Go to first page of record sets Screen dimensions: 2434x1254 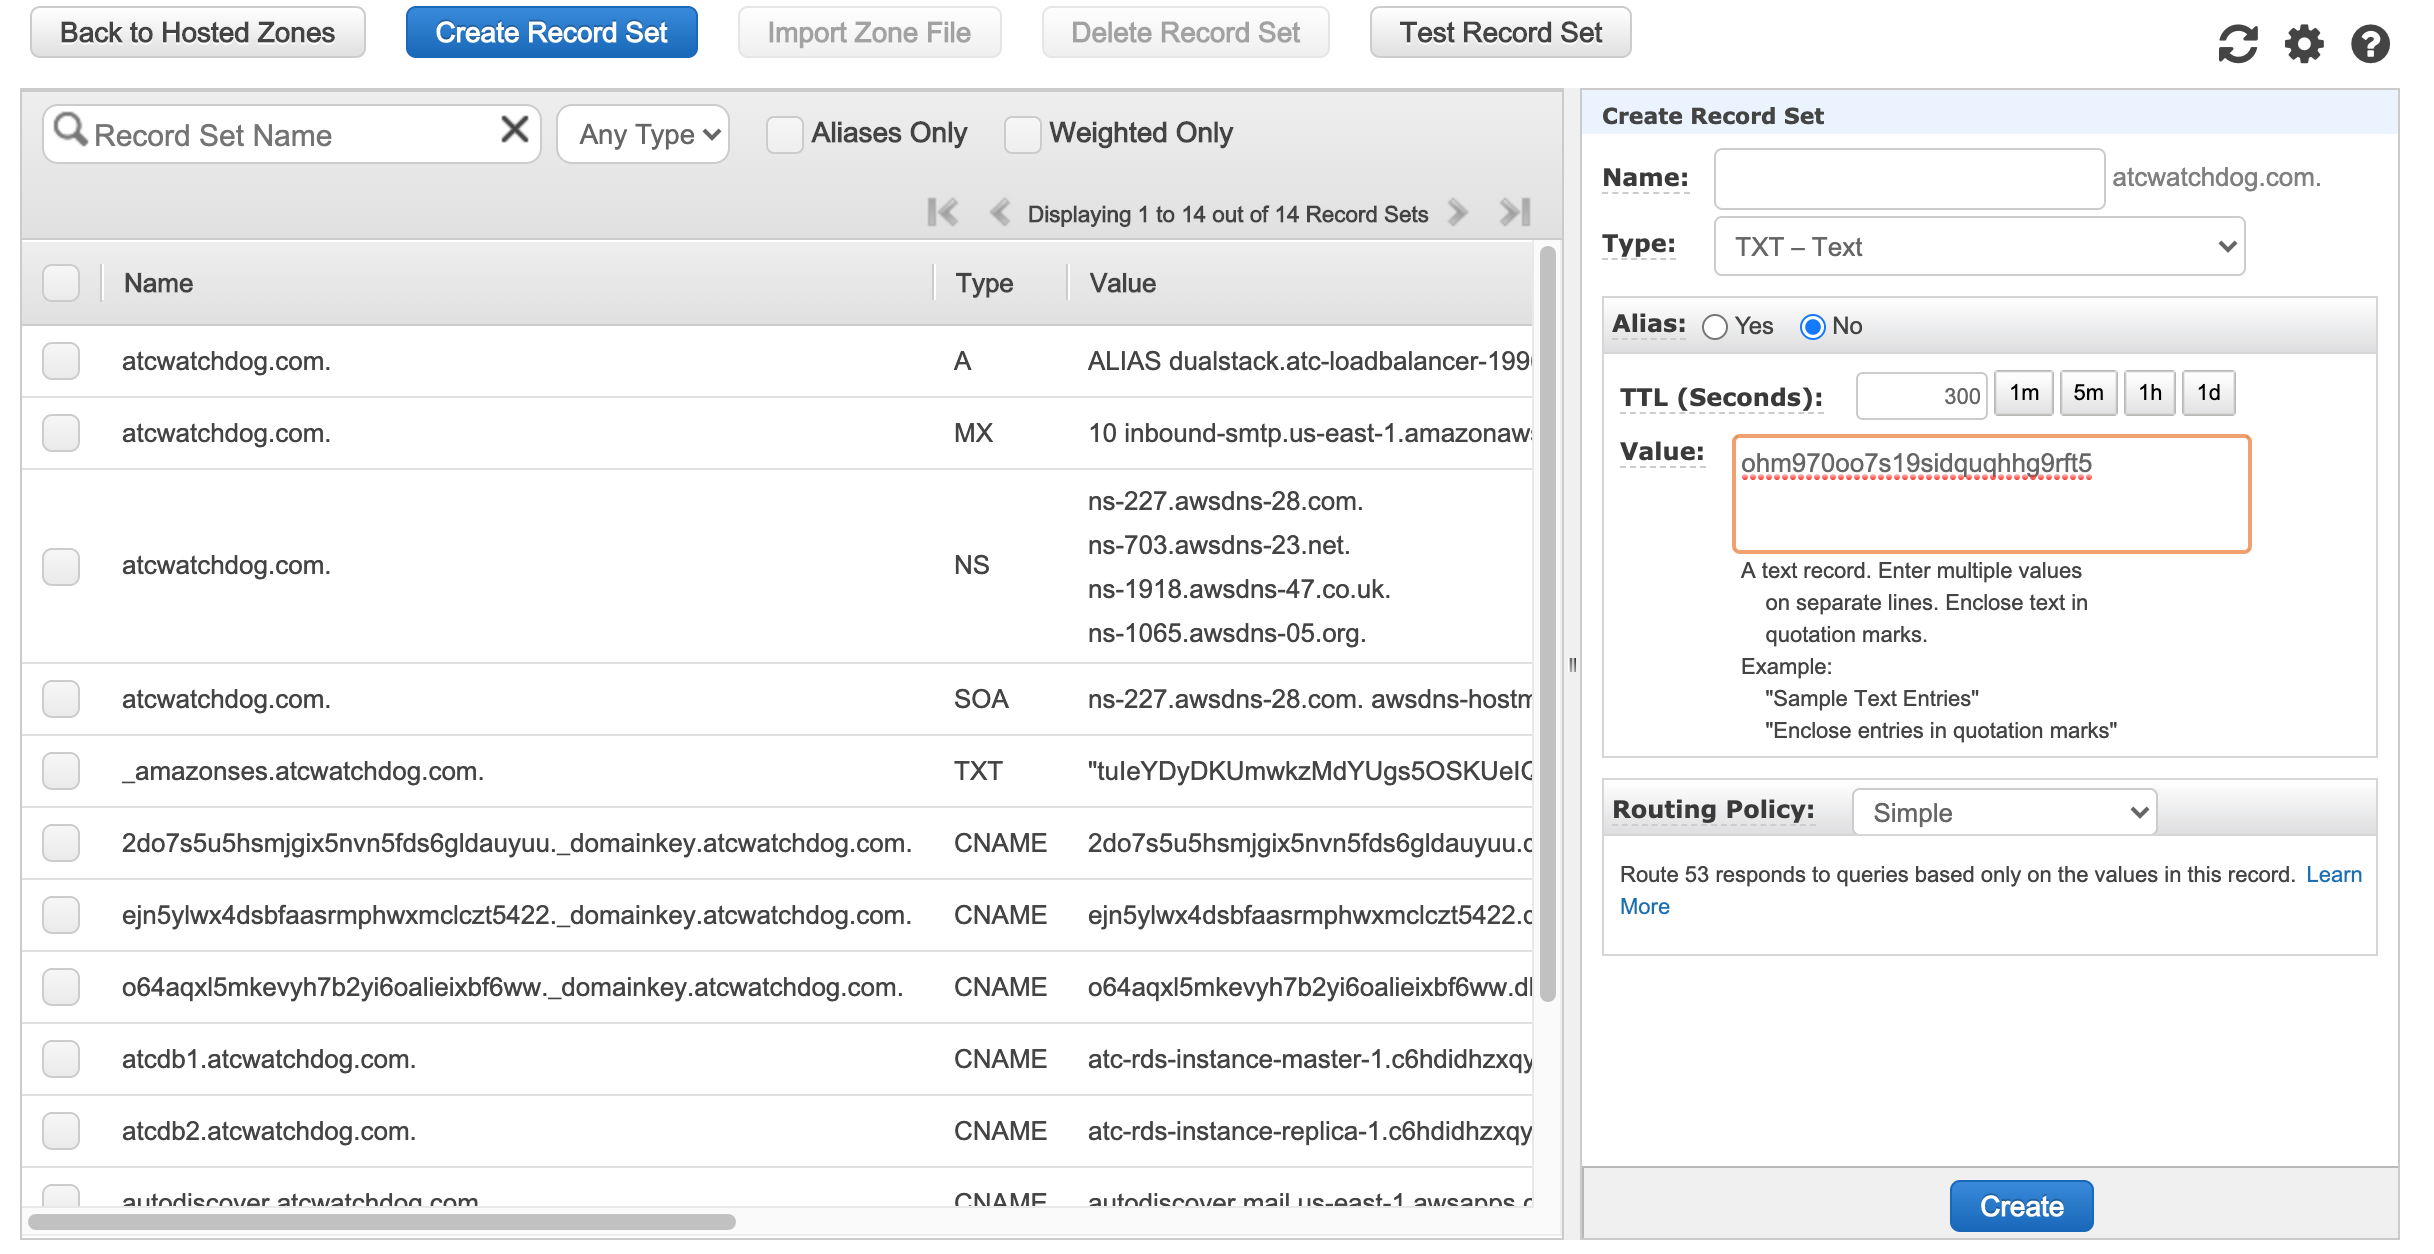(x=942, y=213)
